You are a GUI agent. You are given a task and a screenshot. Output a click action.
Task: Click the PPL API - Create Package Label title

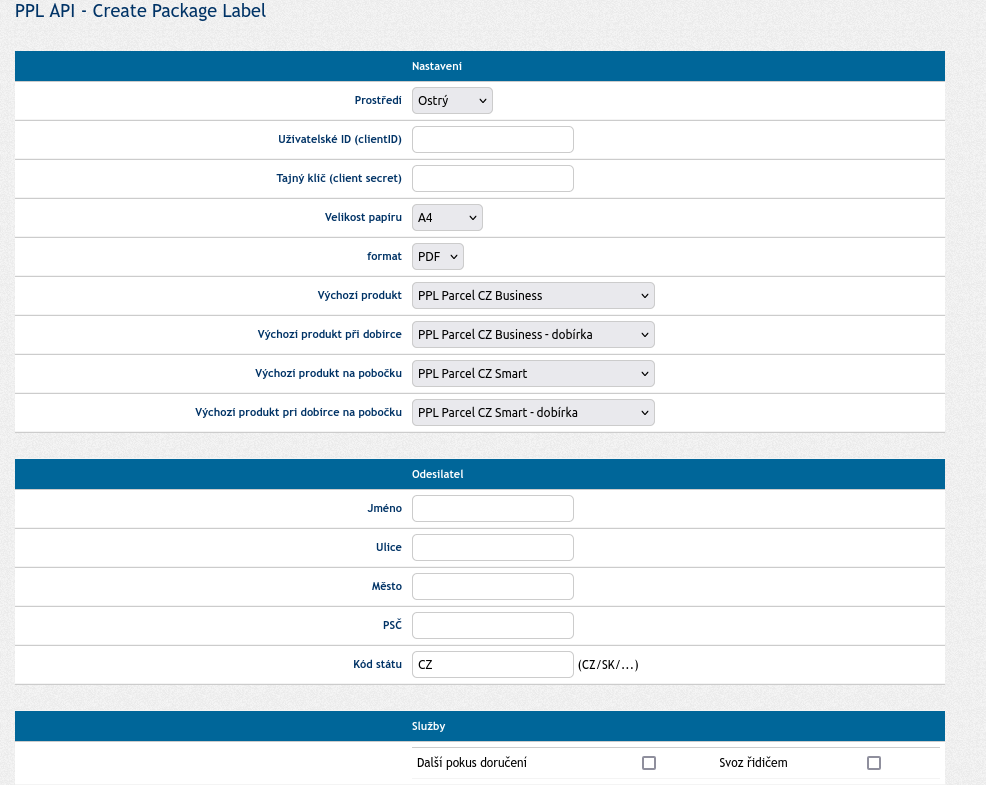click(x=140, y=12)
